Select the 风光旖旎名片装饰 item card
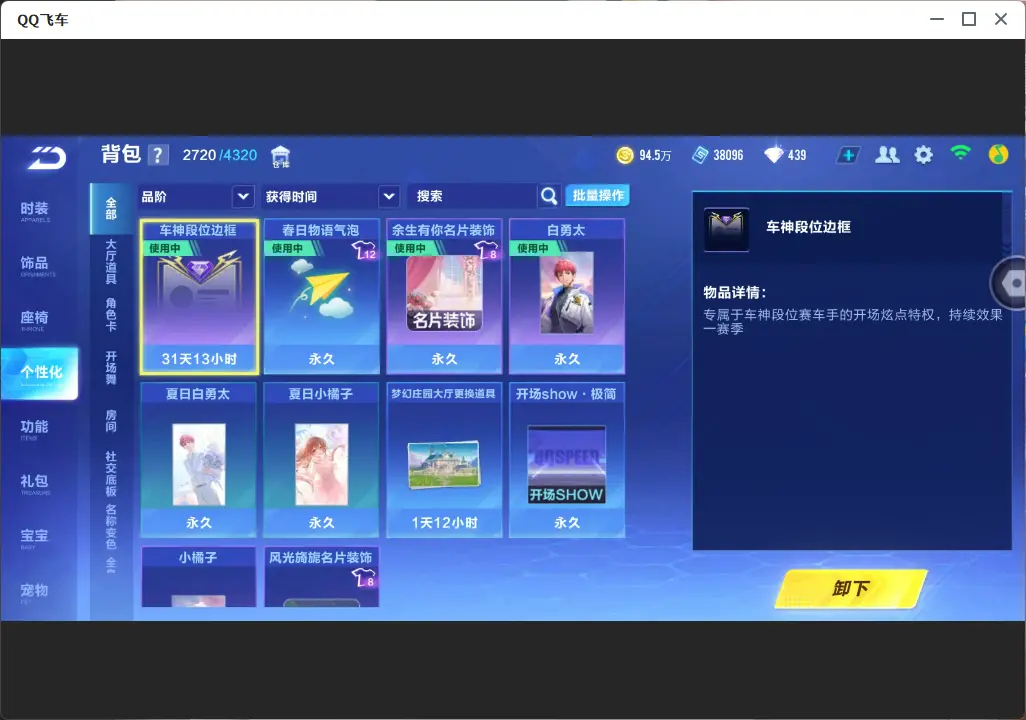The height and width of the screenshot is (720, 1026). (x=321, y=577)
